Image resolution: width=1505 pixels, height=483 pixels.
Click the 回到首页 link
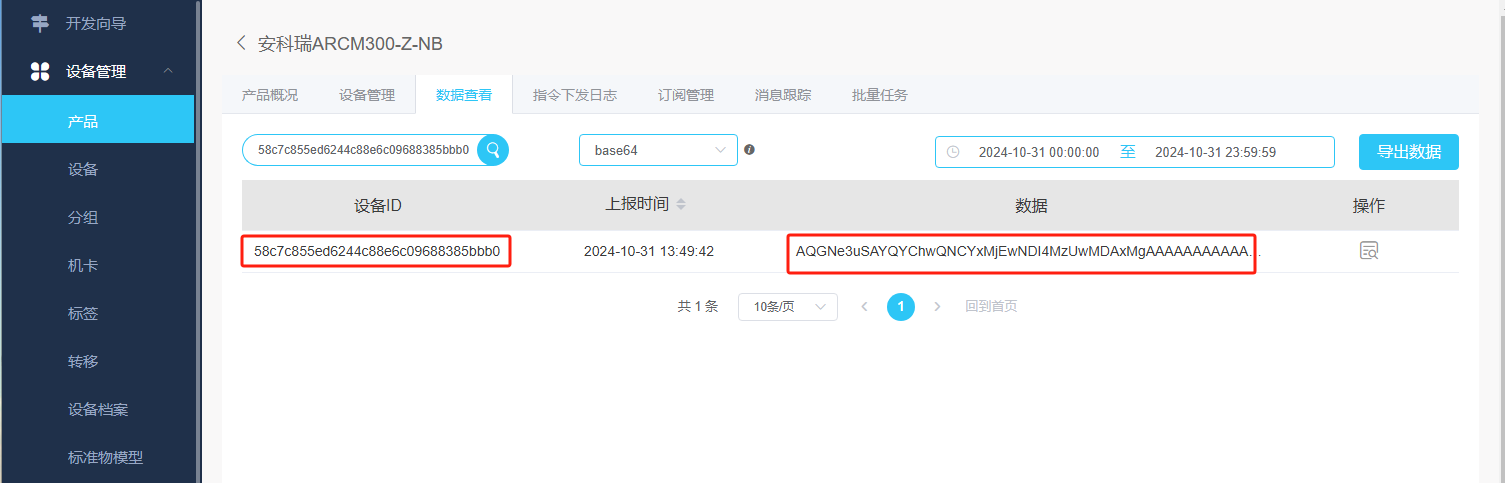991,307
